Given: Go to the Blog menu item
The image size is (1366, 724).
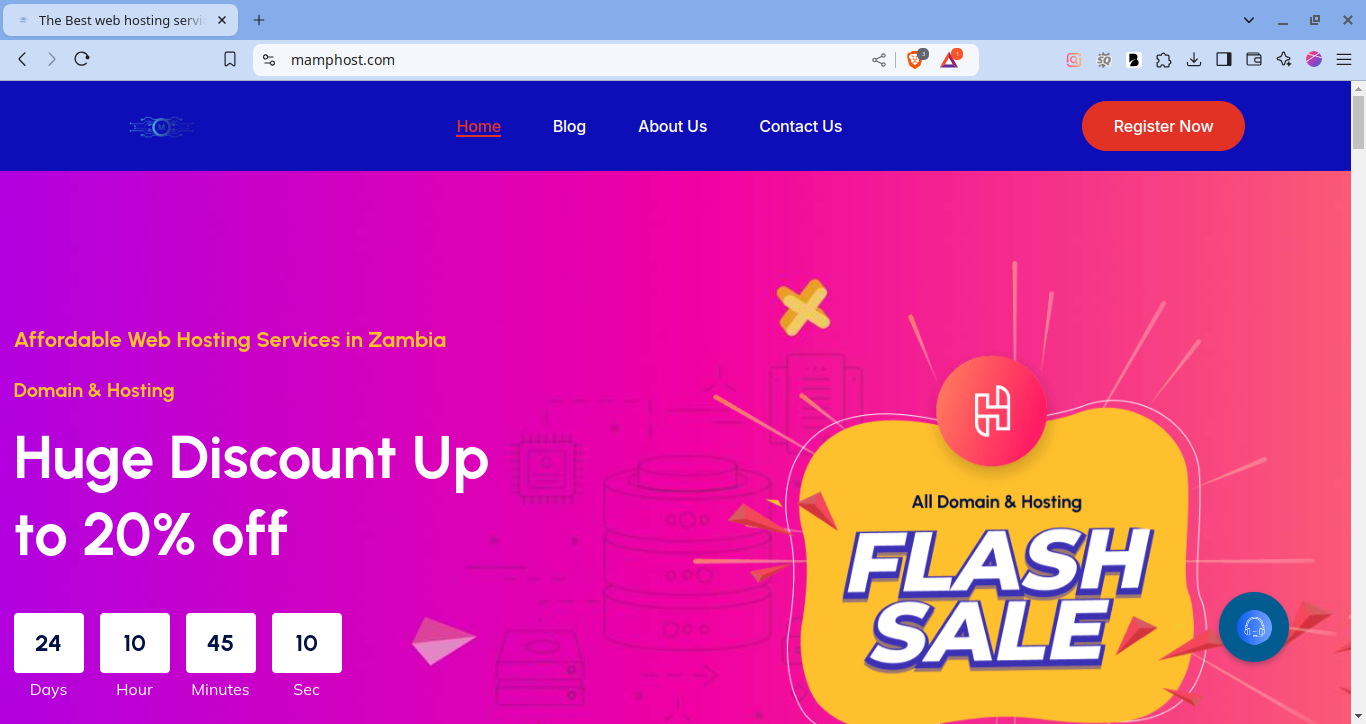Looking at the screenshot, I should pos(569,126).
